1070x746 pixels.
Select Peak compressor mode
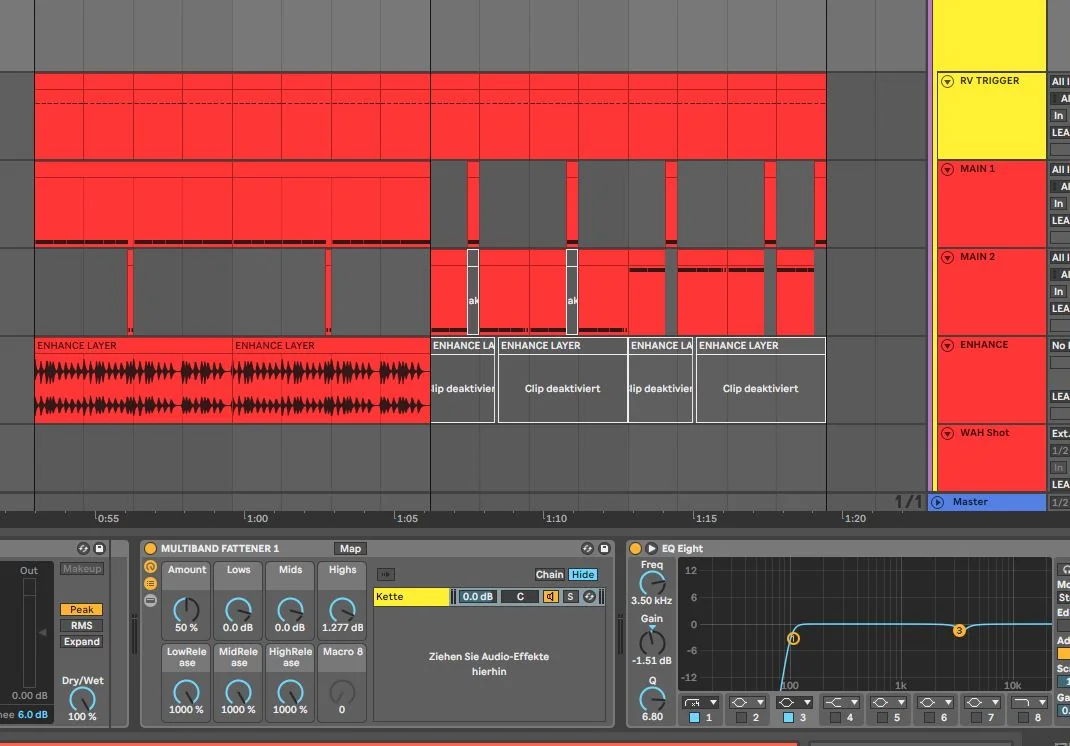82,609
